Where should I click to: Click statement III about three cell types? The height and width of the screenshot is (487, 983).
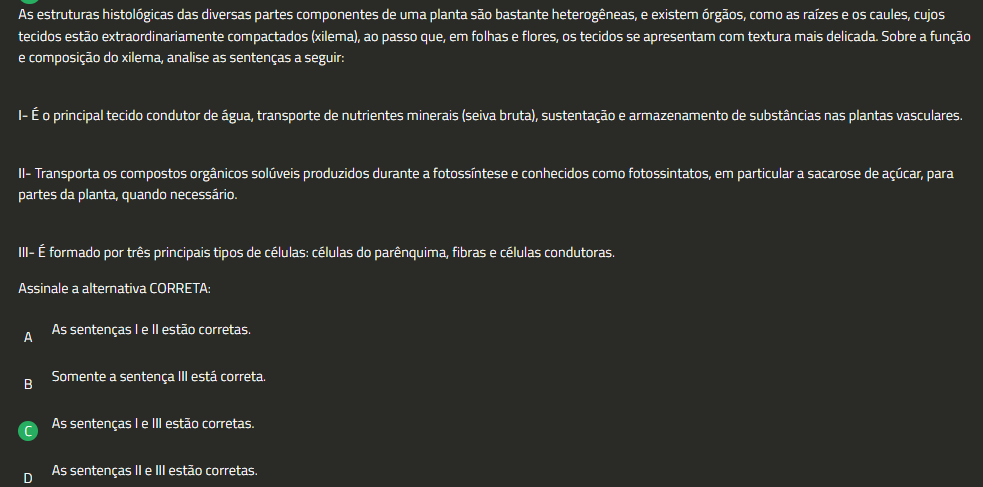[x=316, y=251]
